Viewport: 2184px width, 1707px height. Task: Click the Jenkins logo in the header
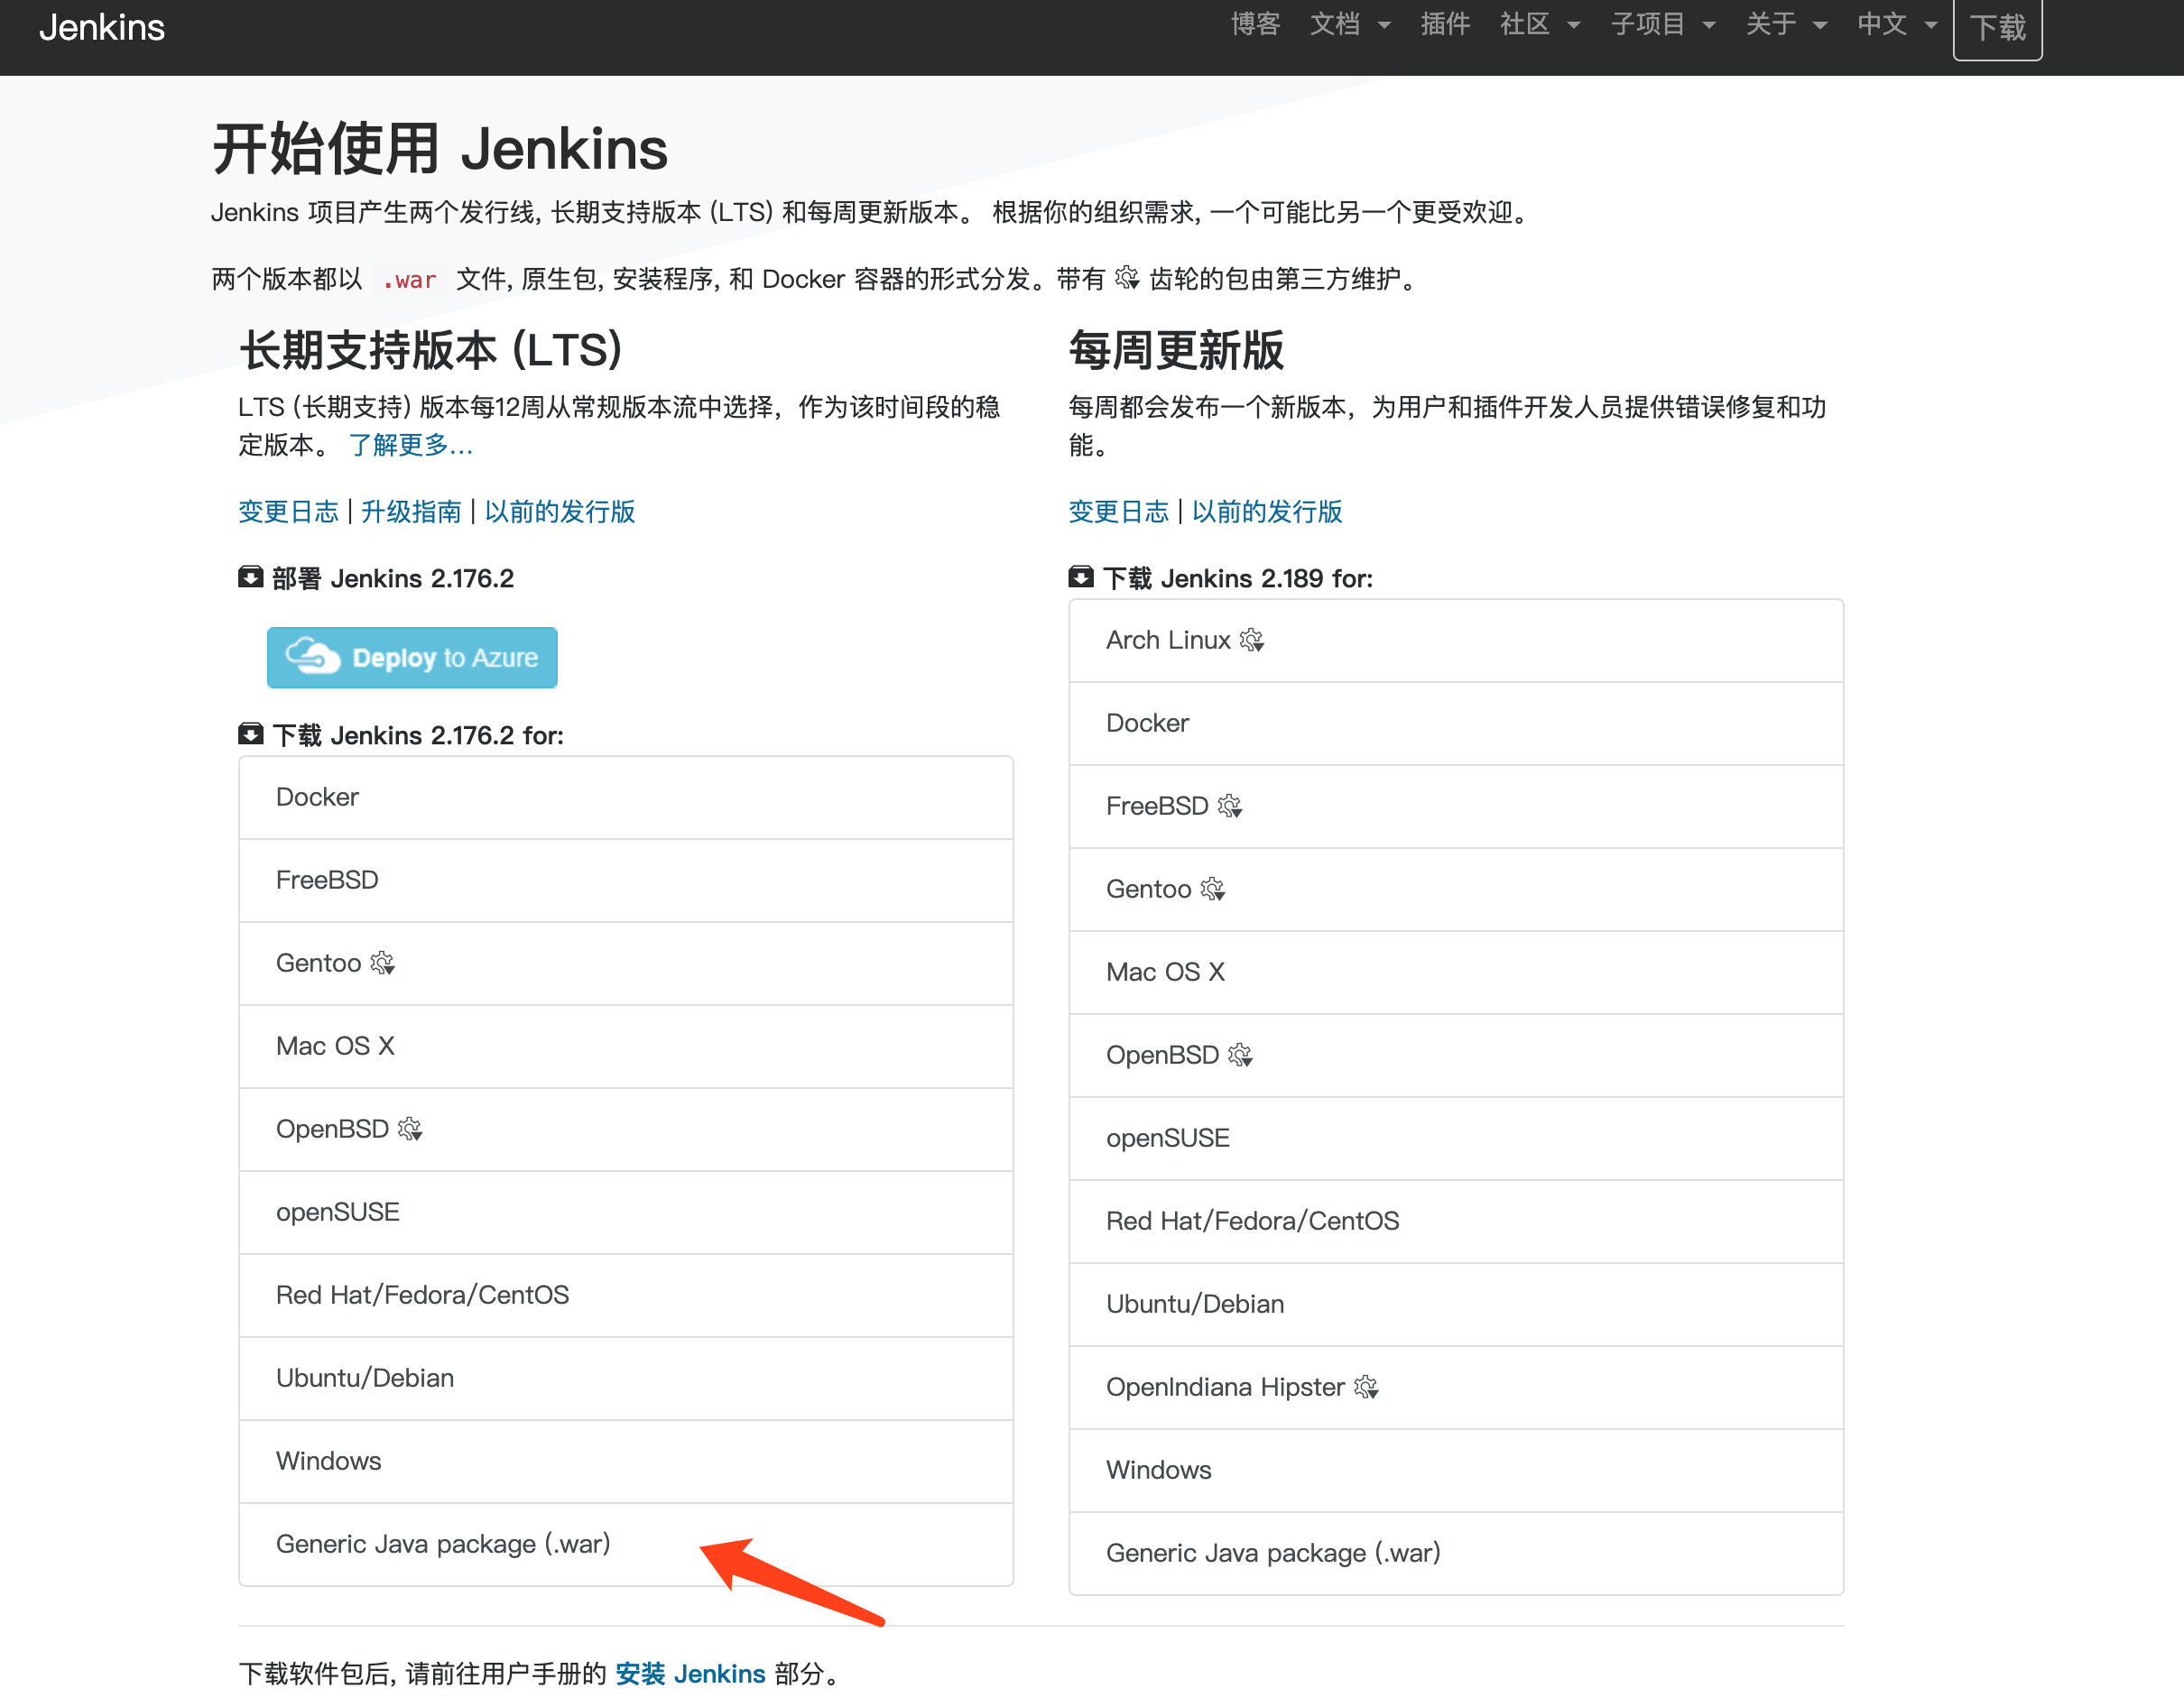(102, 27)
